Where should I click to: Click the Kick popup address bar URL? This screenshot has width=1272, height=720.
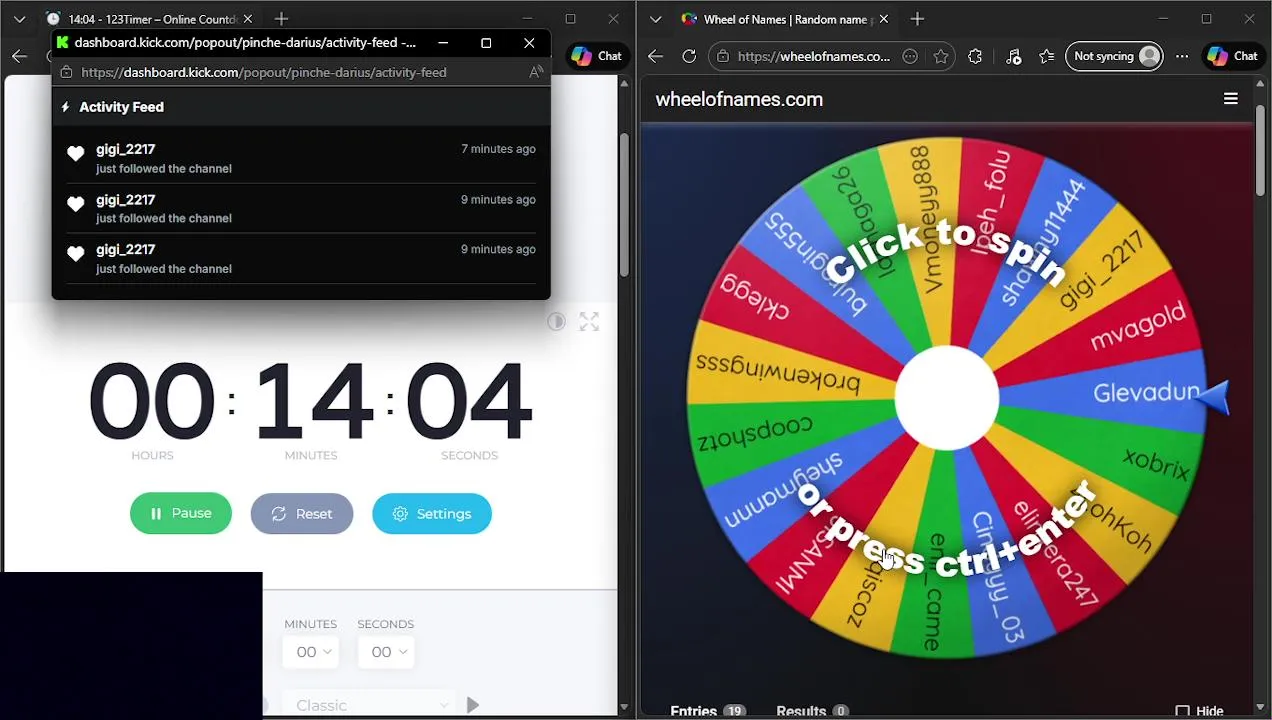point(264,72)
